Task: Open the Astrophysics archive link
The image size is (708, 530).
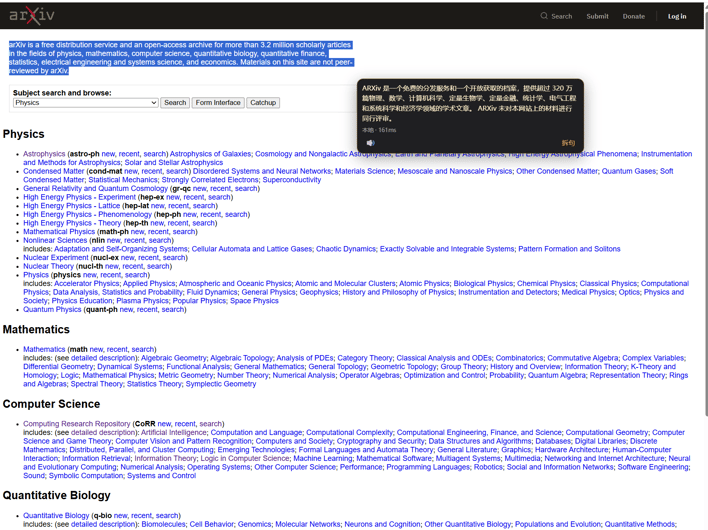Action: tap(44, 154)
